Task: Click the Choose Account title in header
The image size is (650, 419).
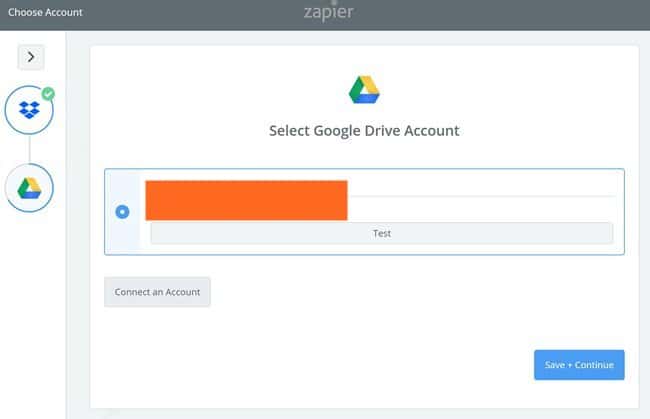Action: [45, 13]
